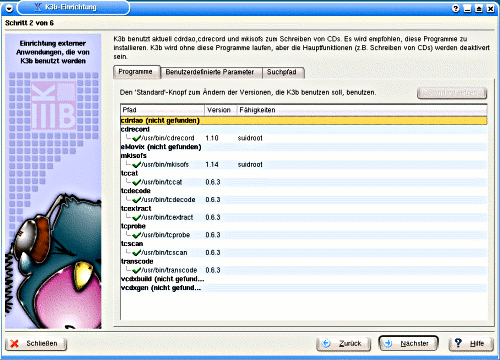Click the Schließen button
The image size is (500, 360).
pyautogui.click(x=36, y=344)
